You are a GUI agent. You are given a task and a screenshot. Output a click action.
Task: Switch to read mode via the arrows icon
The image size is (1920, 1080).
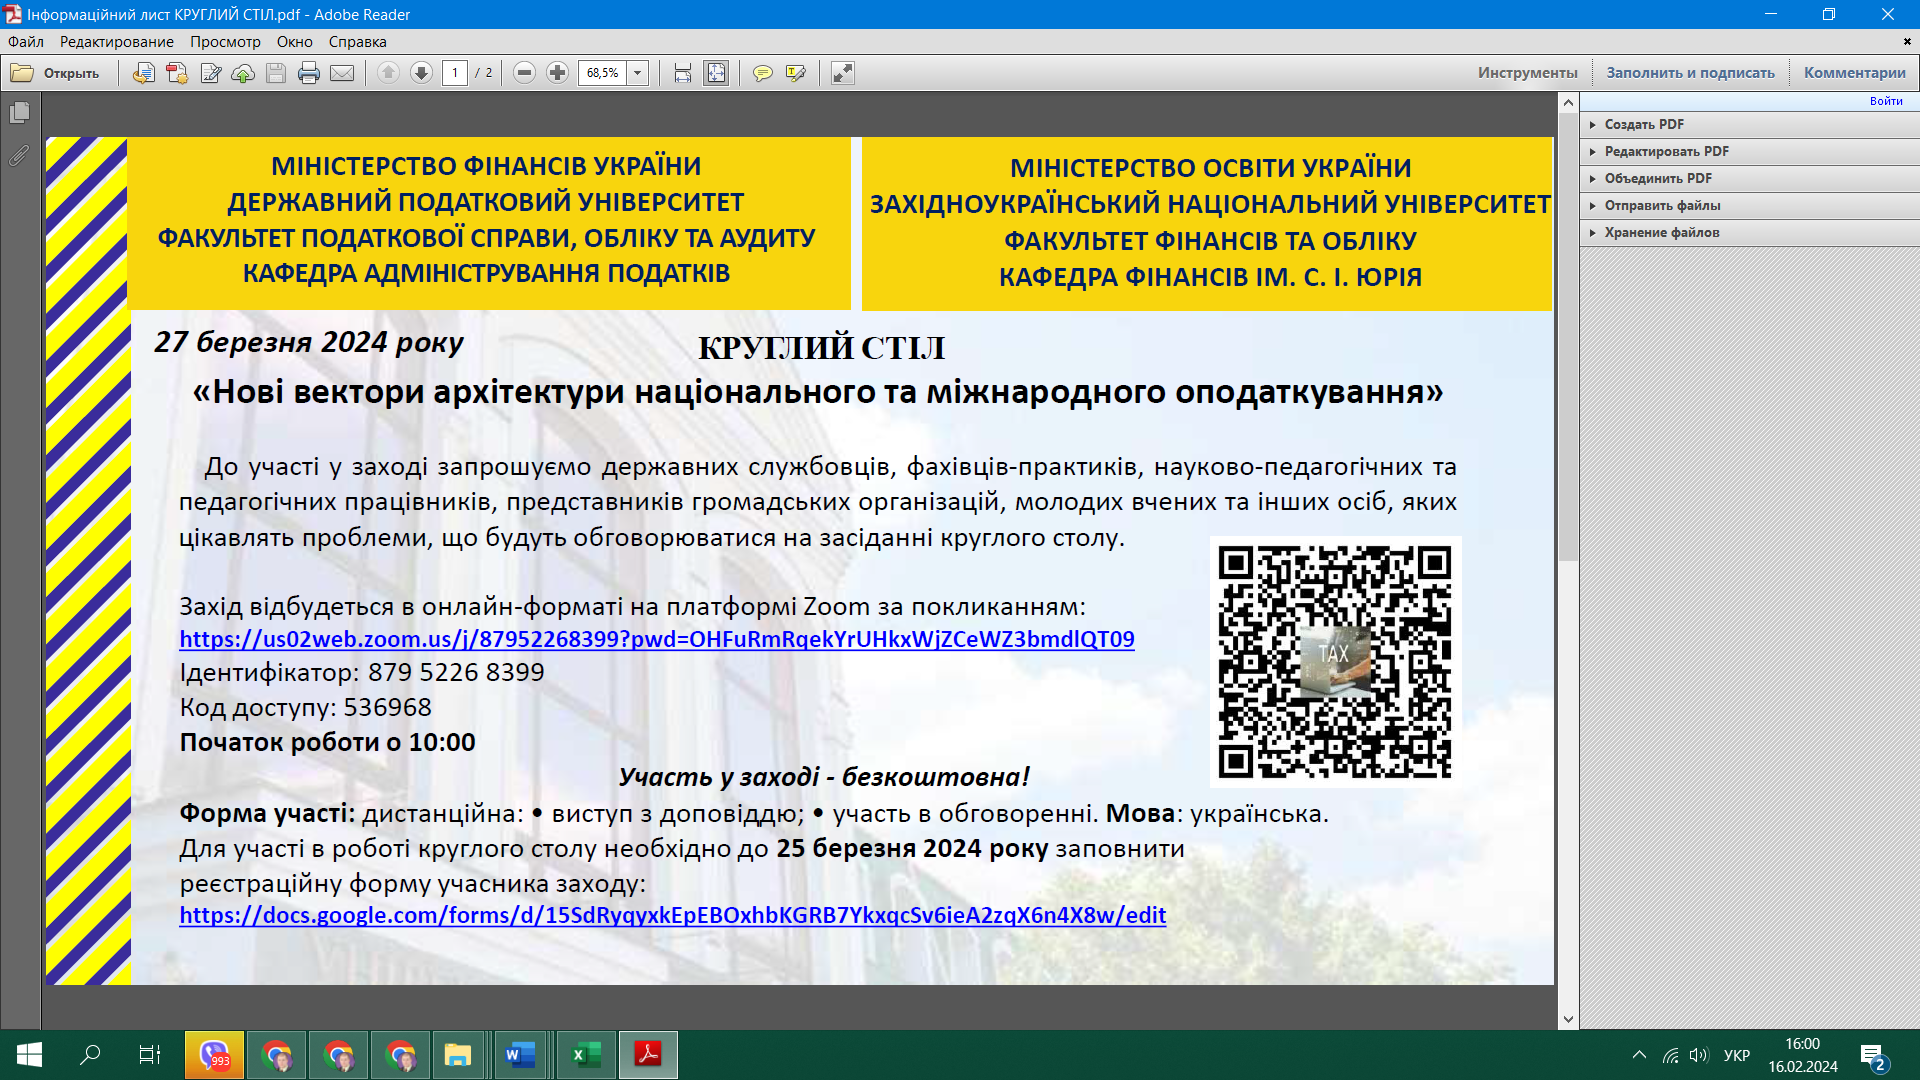pos(843,73)
